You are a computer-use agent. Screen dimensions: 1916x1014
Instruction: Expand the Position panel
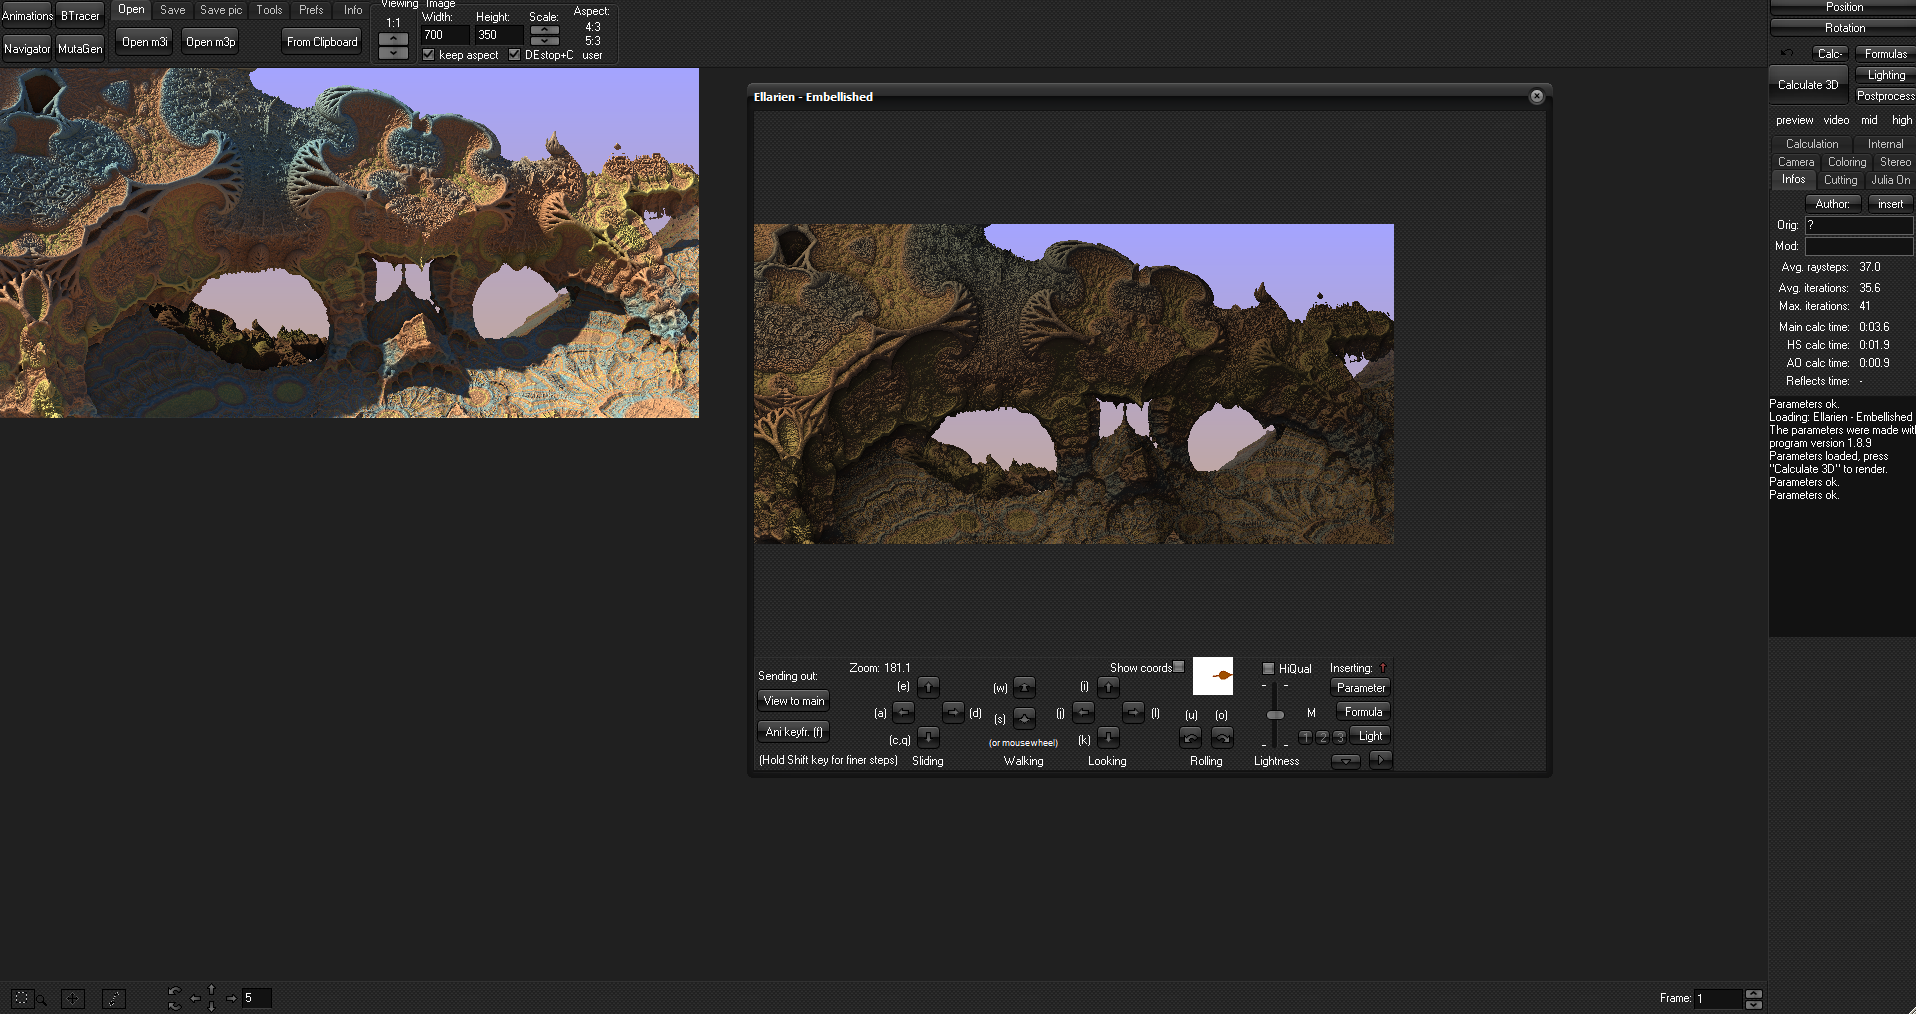coord(1843,7)
